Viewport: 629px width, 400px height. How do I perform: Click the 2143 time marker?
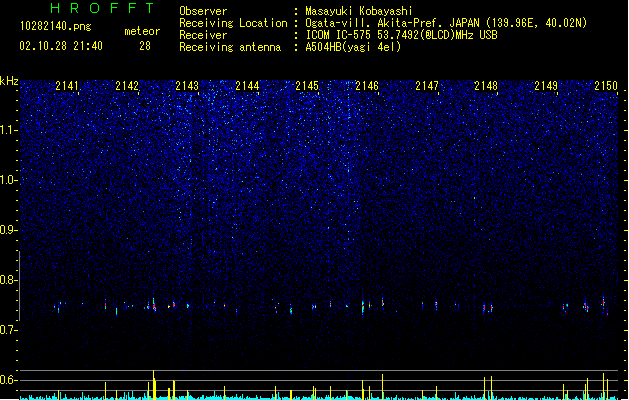pos(187,86)
